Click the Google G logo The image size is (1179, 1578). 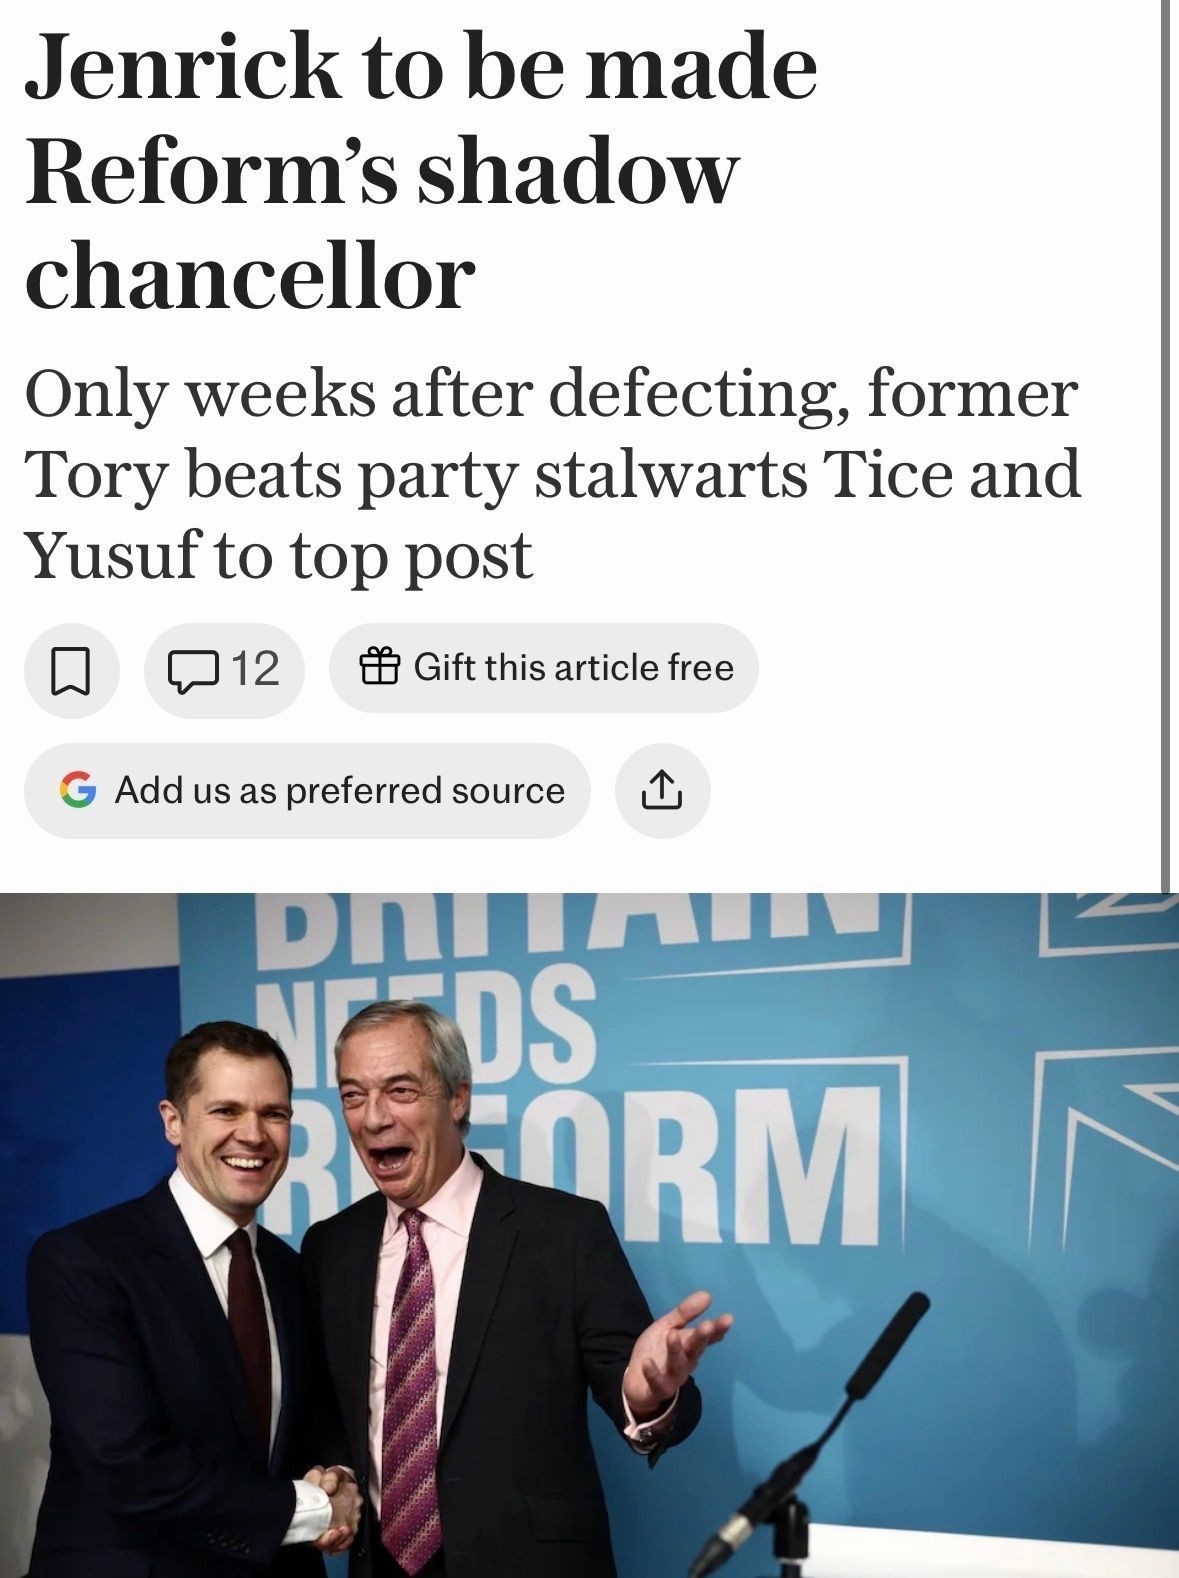(x=78, y=790)
